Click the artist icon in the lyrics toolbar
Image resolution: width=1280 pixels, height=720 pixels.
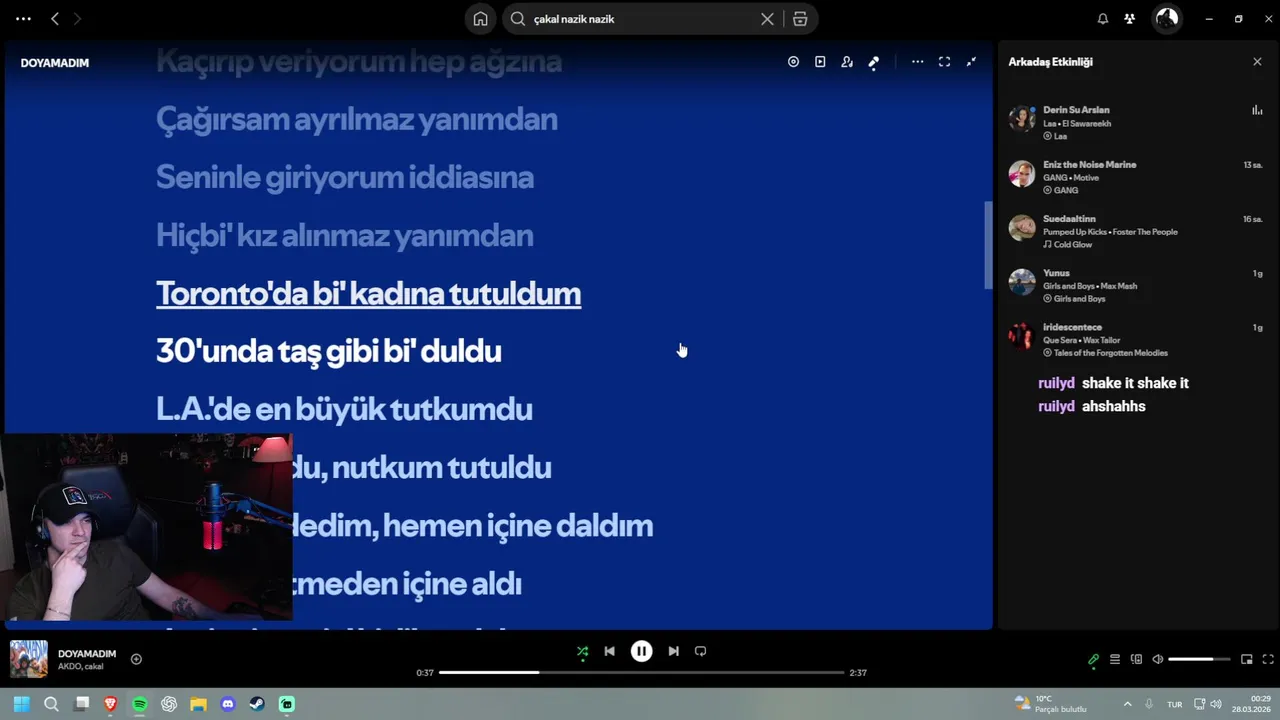tap(847, 62)
